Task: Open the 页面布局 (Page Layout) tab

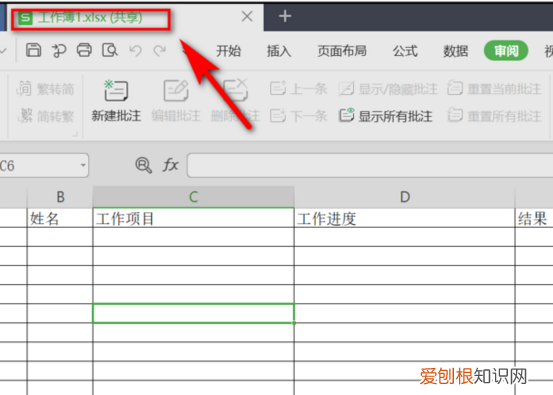Action: pyautogui.click(x=342, y=51)
